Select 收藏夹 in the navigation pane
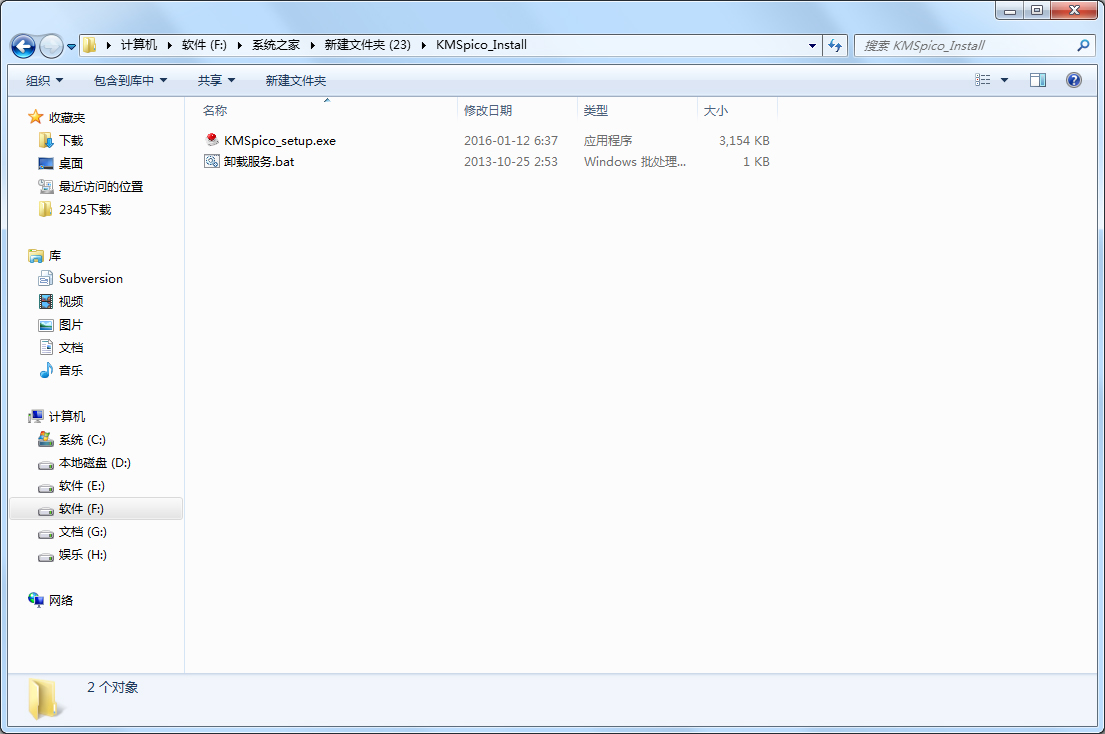The width and height of the screenshot is (1105, 734). tap(67, 118)
